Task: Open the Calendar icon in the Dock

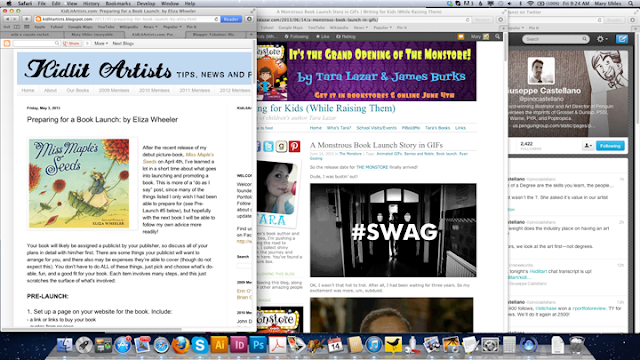Action: point(335,345)
